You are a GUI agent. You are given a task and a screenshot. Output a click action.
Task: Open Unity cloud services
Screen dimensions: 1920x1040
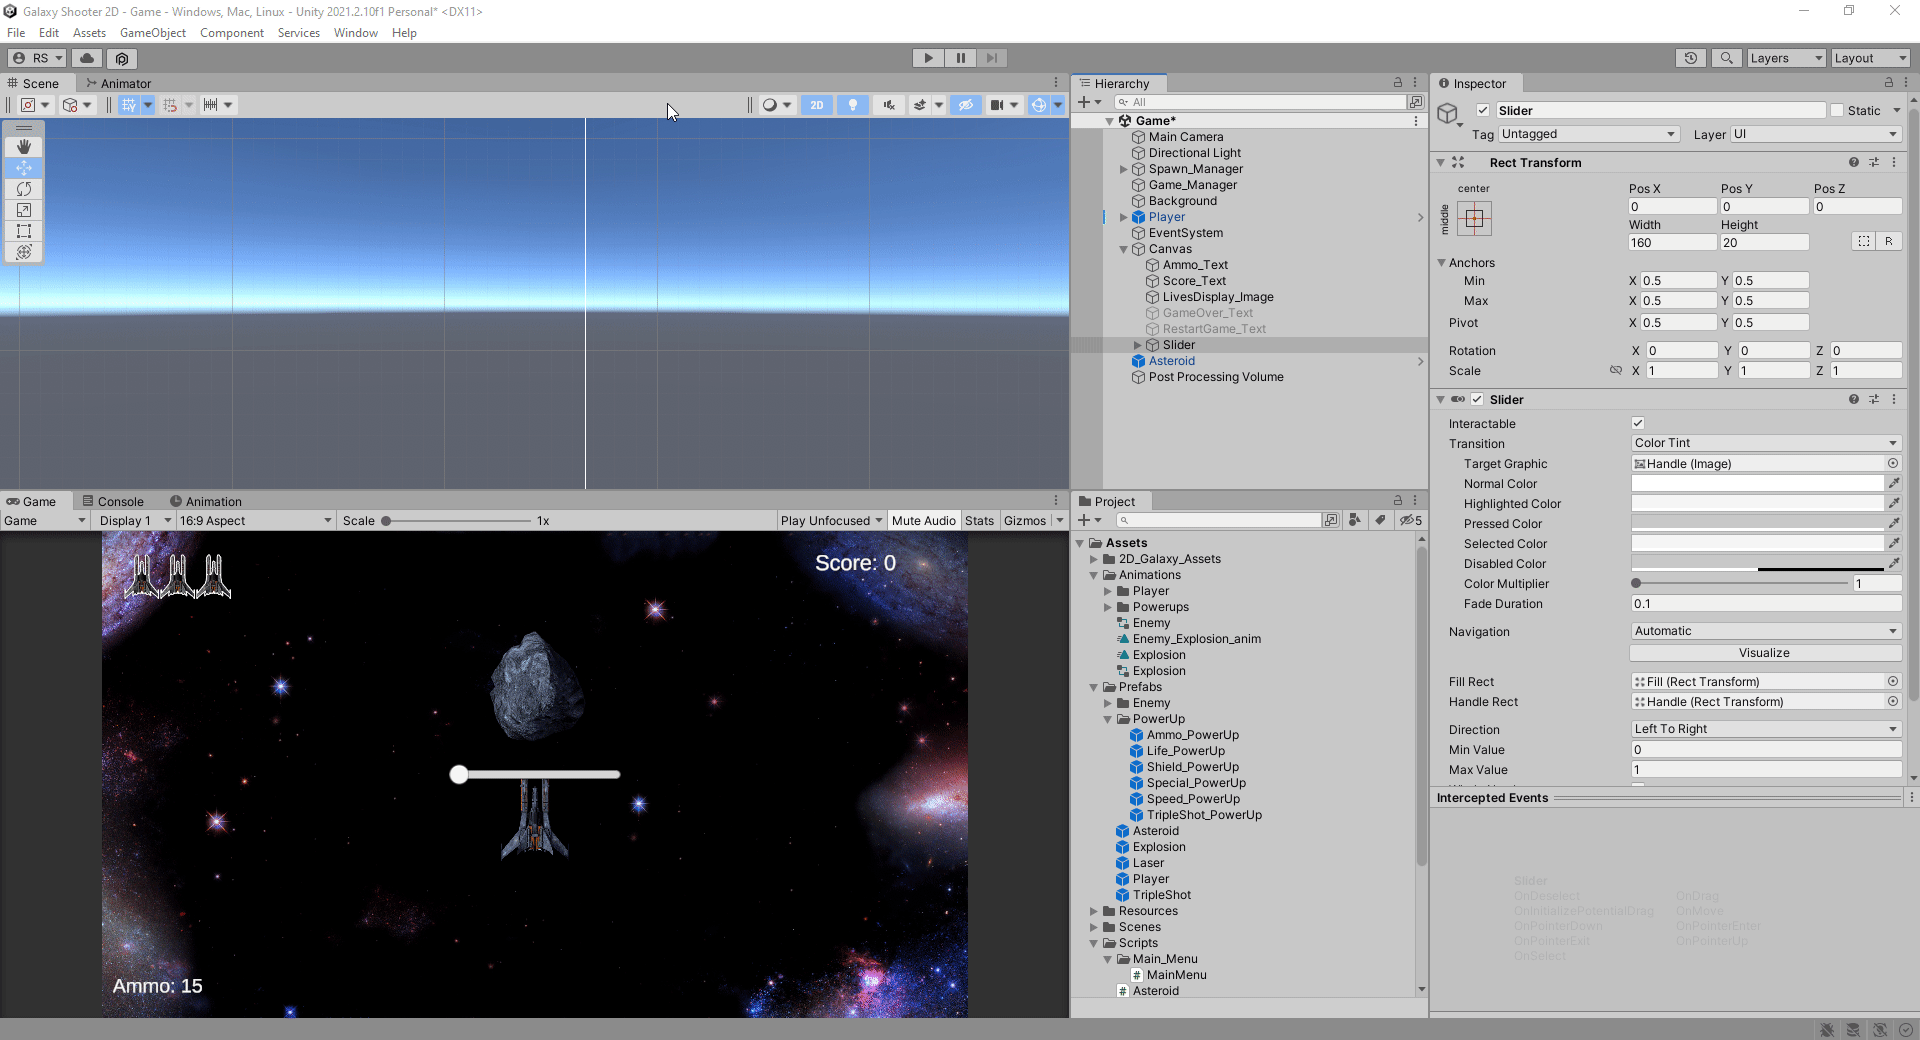coord(88,58)
